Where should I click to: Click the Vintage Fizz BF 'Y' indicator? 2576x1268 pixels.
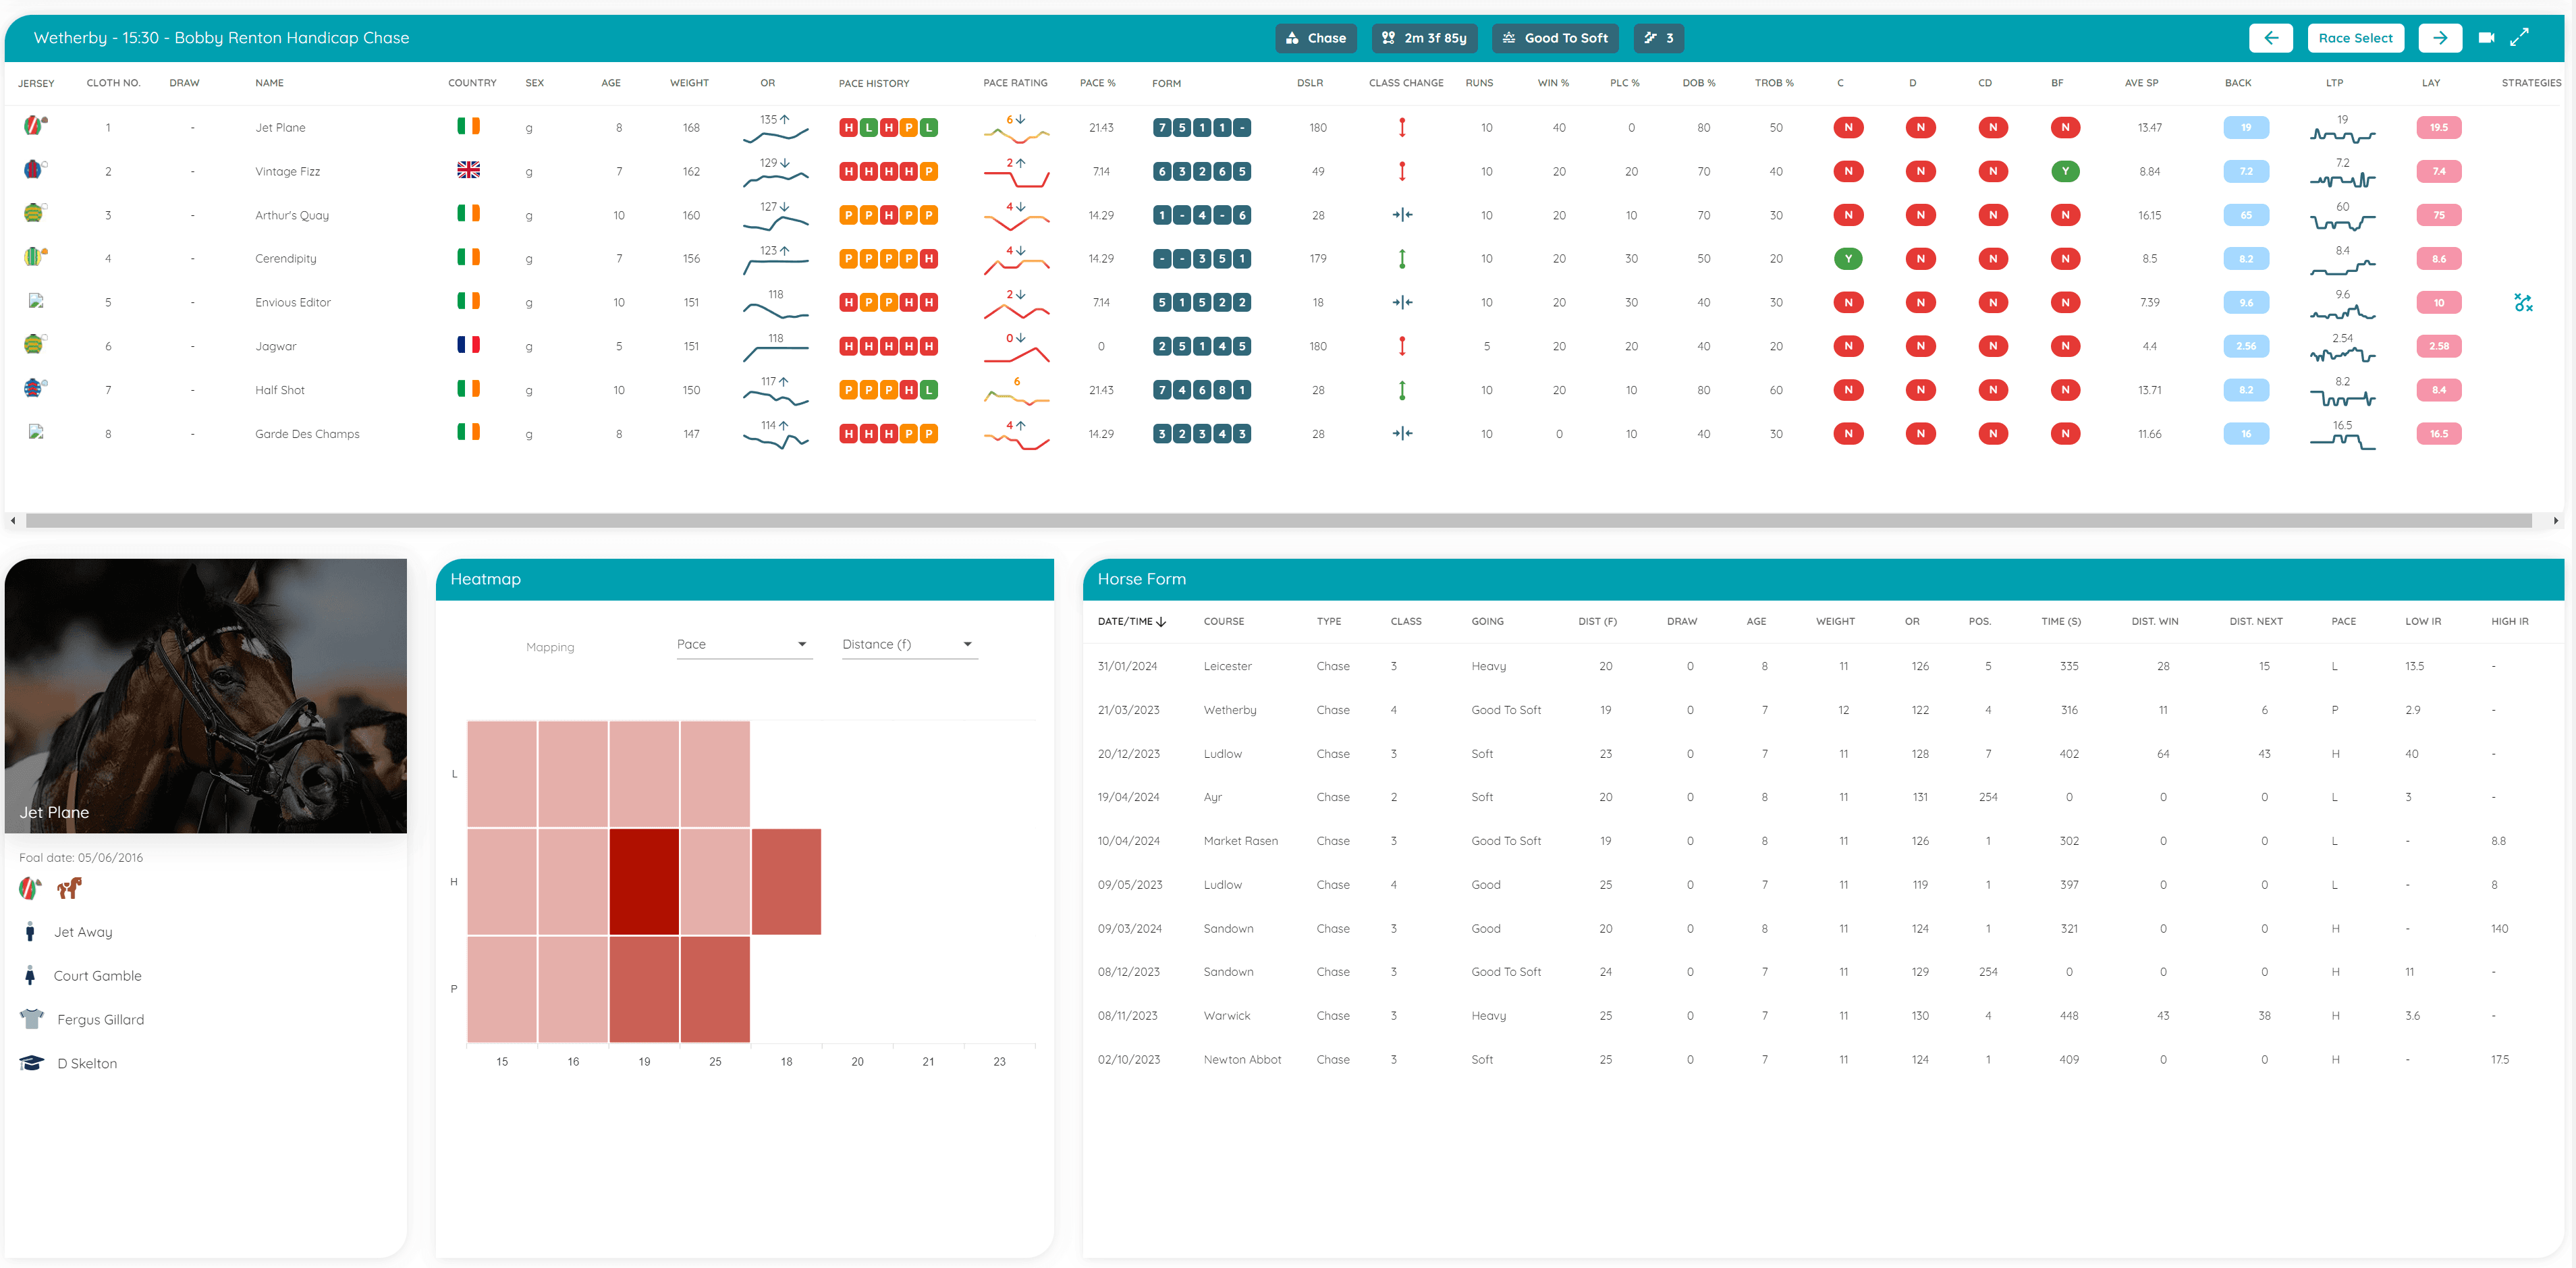click(2065, 171)
